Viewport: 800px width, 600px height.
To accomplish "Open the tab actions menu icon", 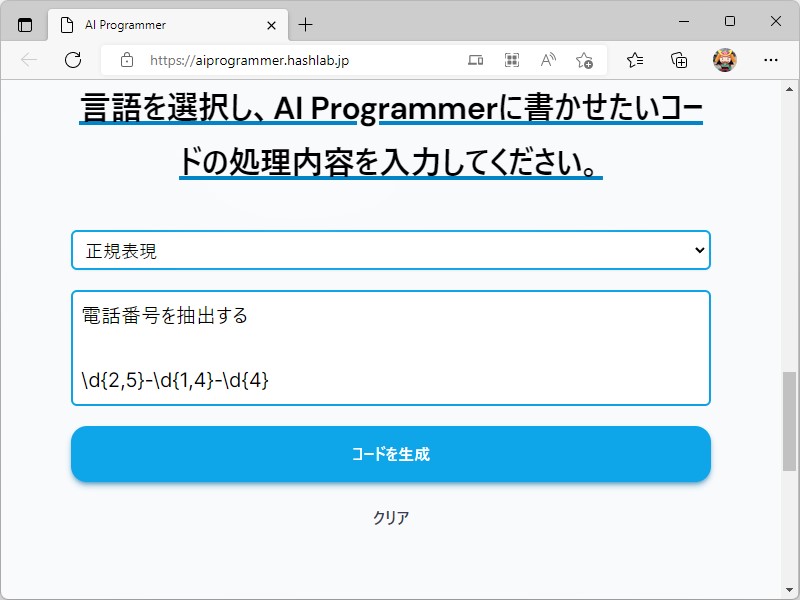I will pyautogui.click(x=24, y=22).
